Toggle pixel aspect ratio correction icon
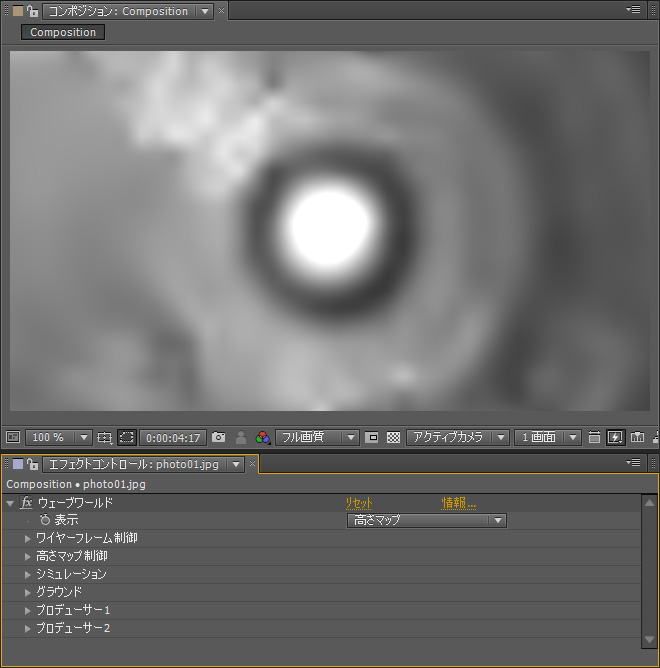The image size is (660, 668). coord(594,437)
